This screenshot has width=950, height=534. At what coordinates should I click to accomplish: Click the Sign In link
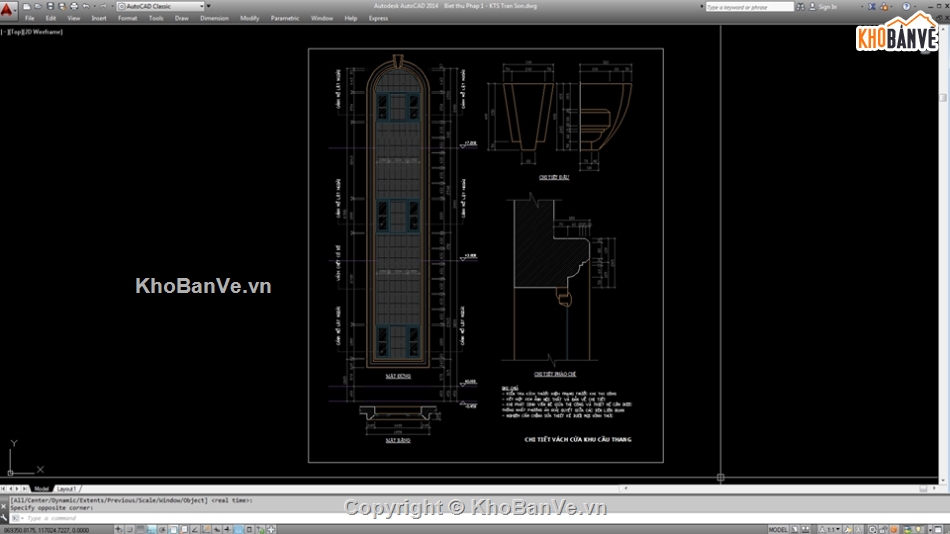point(828,7)
